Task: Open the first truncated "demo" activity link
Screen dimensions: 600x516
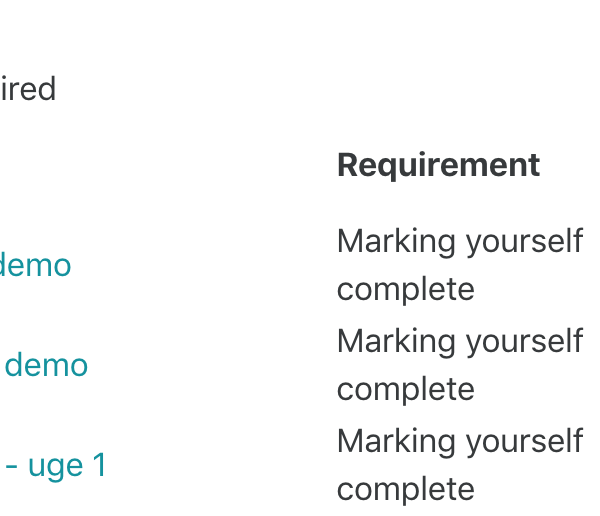Action: point(35,265)
